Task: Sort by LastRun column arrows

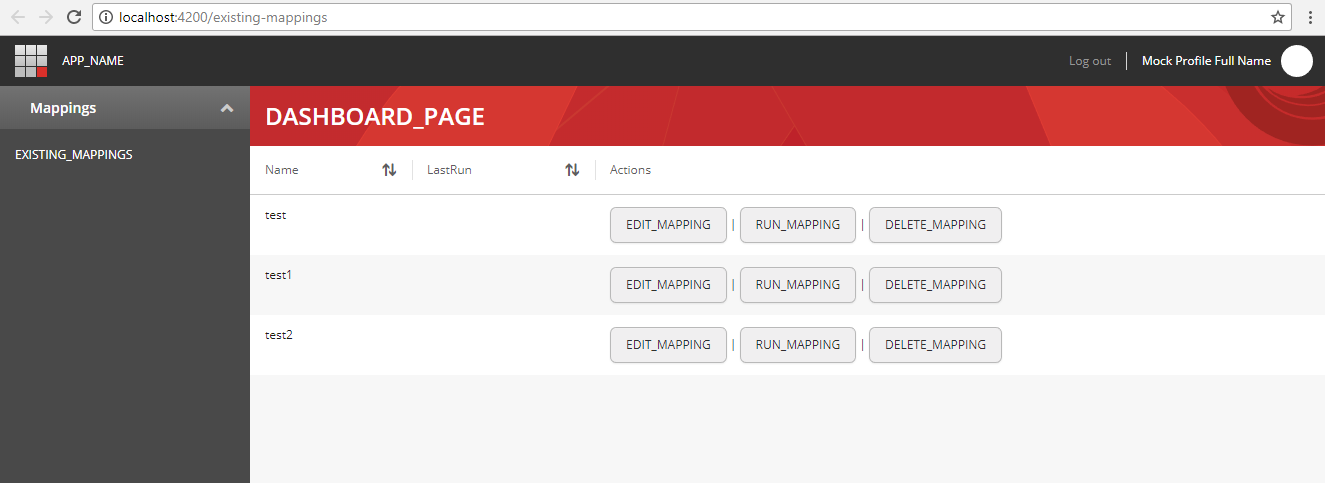Action: click(x=572, y=170)
